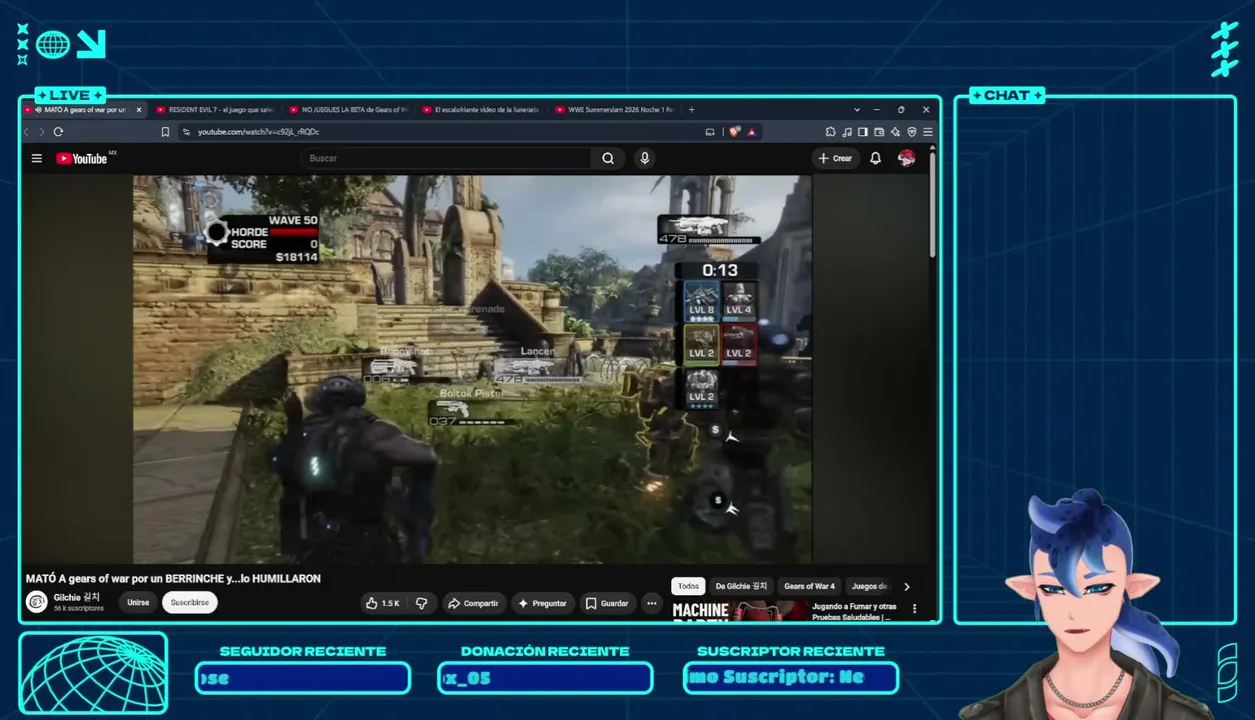The width and height of the screenshot is (1255, 720).
Task: Toggle the browser sidebar panel icon
Action: (x=862, y=132)
